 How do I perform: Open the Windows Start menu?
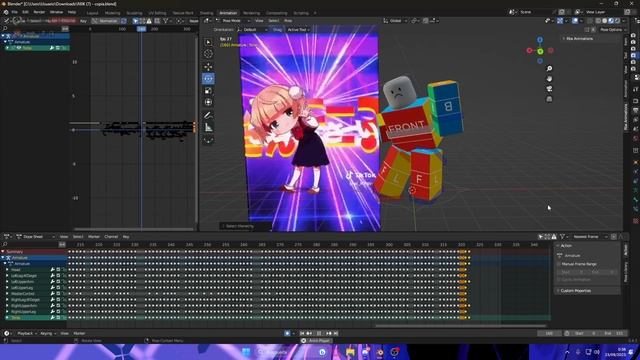(246, 352)
